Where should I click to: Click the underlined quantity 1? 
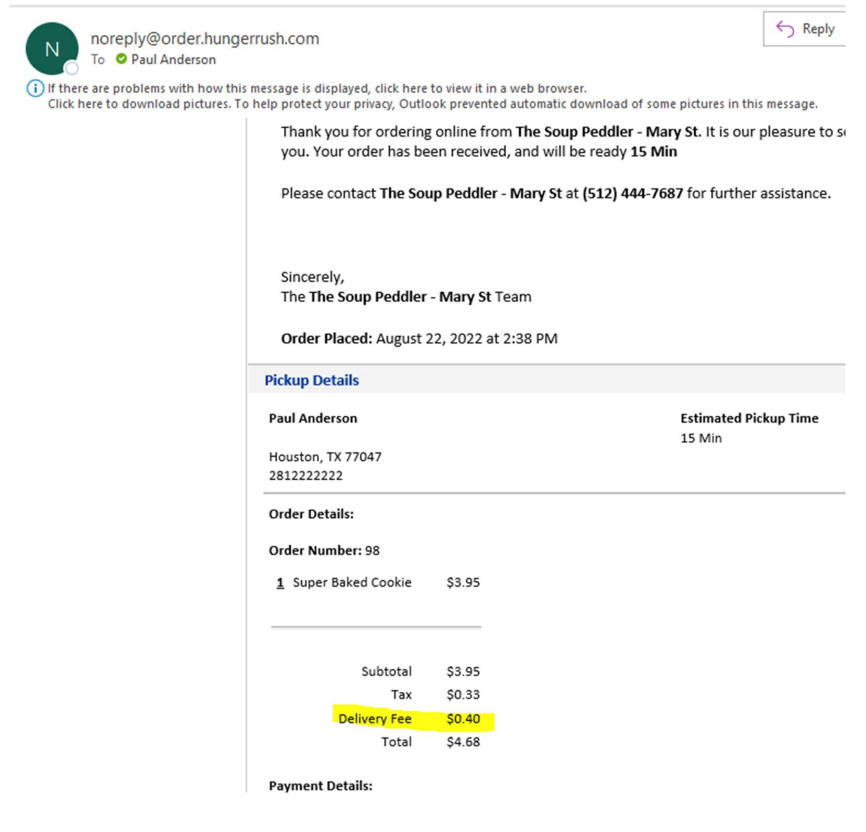tap(281, 583)
